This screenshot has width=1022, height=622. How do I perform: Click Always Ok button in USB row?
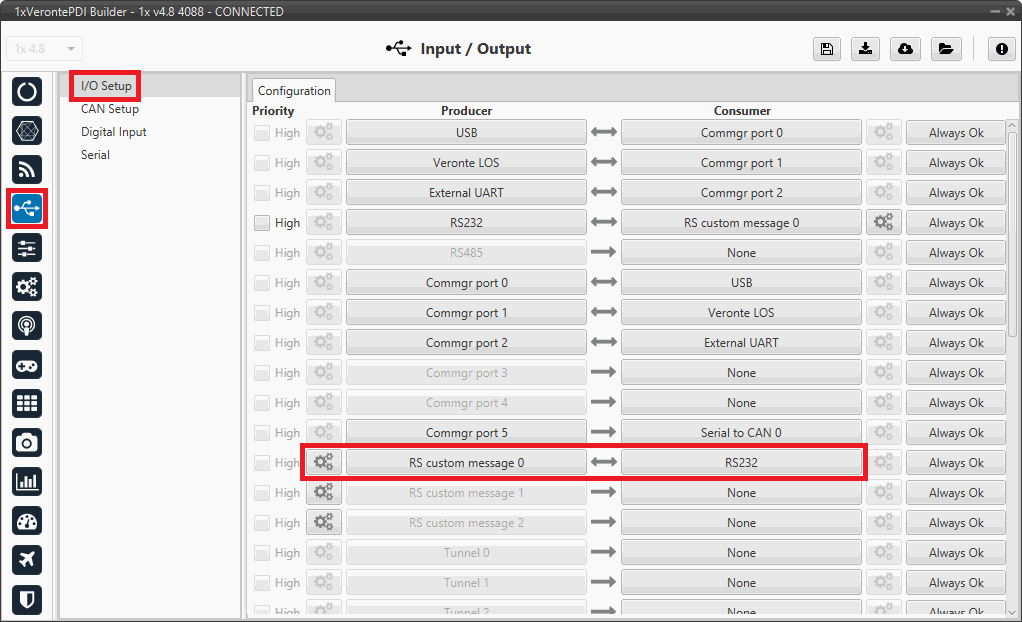(x=955, y=133)
